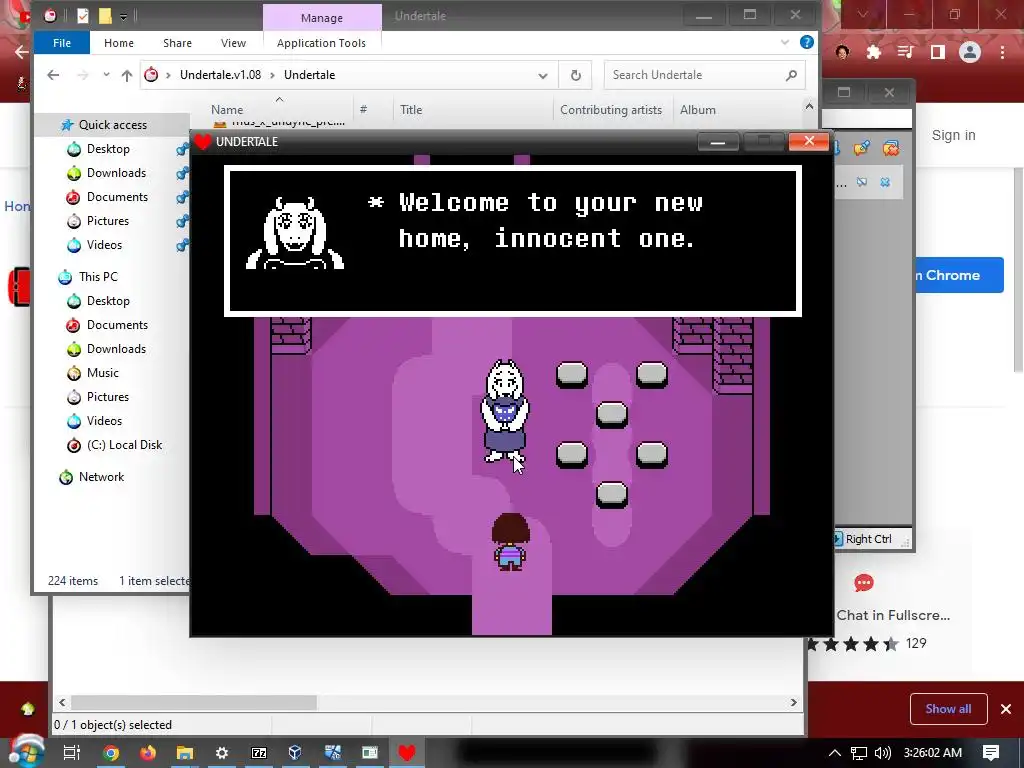Image resolution: width=1024 pixels, height=768 pixels.
Task: Launch Chrome from taskbar
Action: point(111,753)
